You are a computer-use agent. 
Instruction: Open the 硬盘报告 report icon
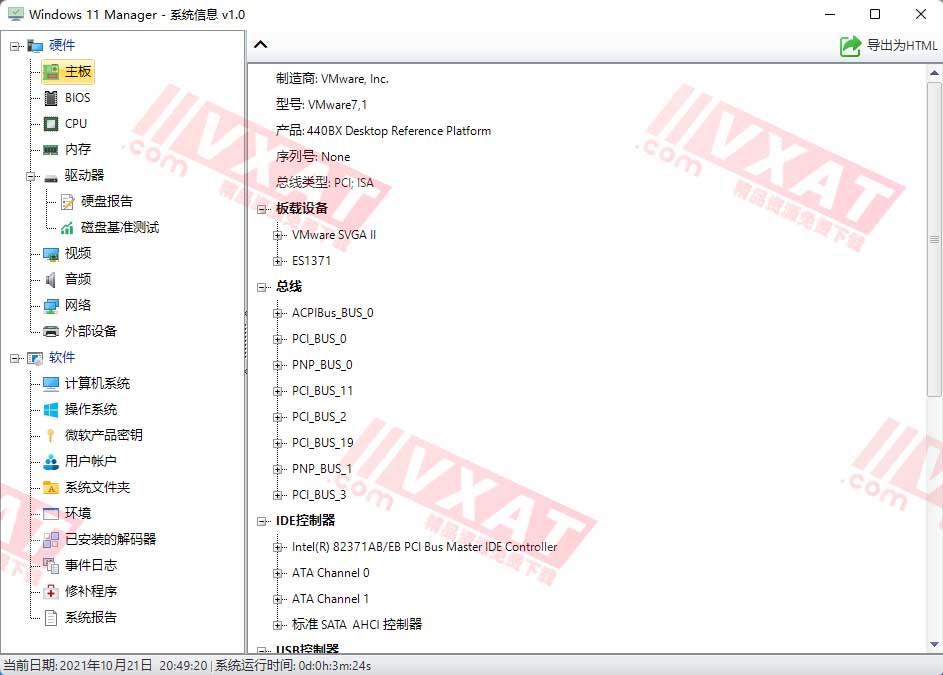coord(67,202)
